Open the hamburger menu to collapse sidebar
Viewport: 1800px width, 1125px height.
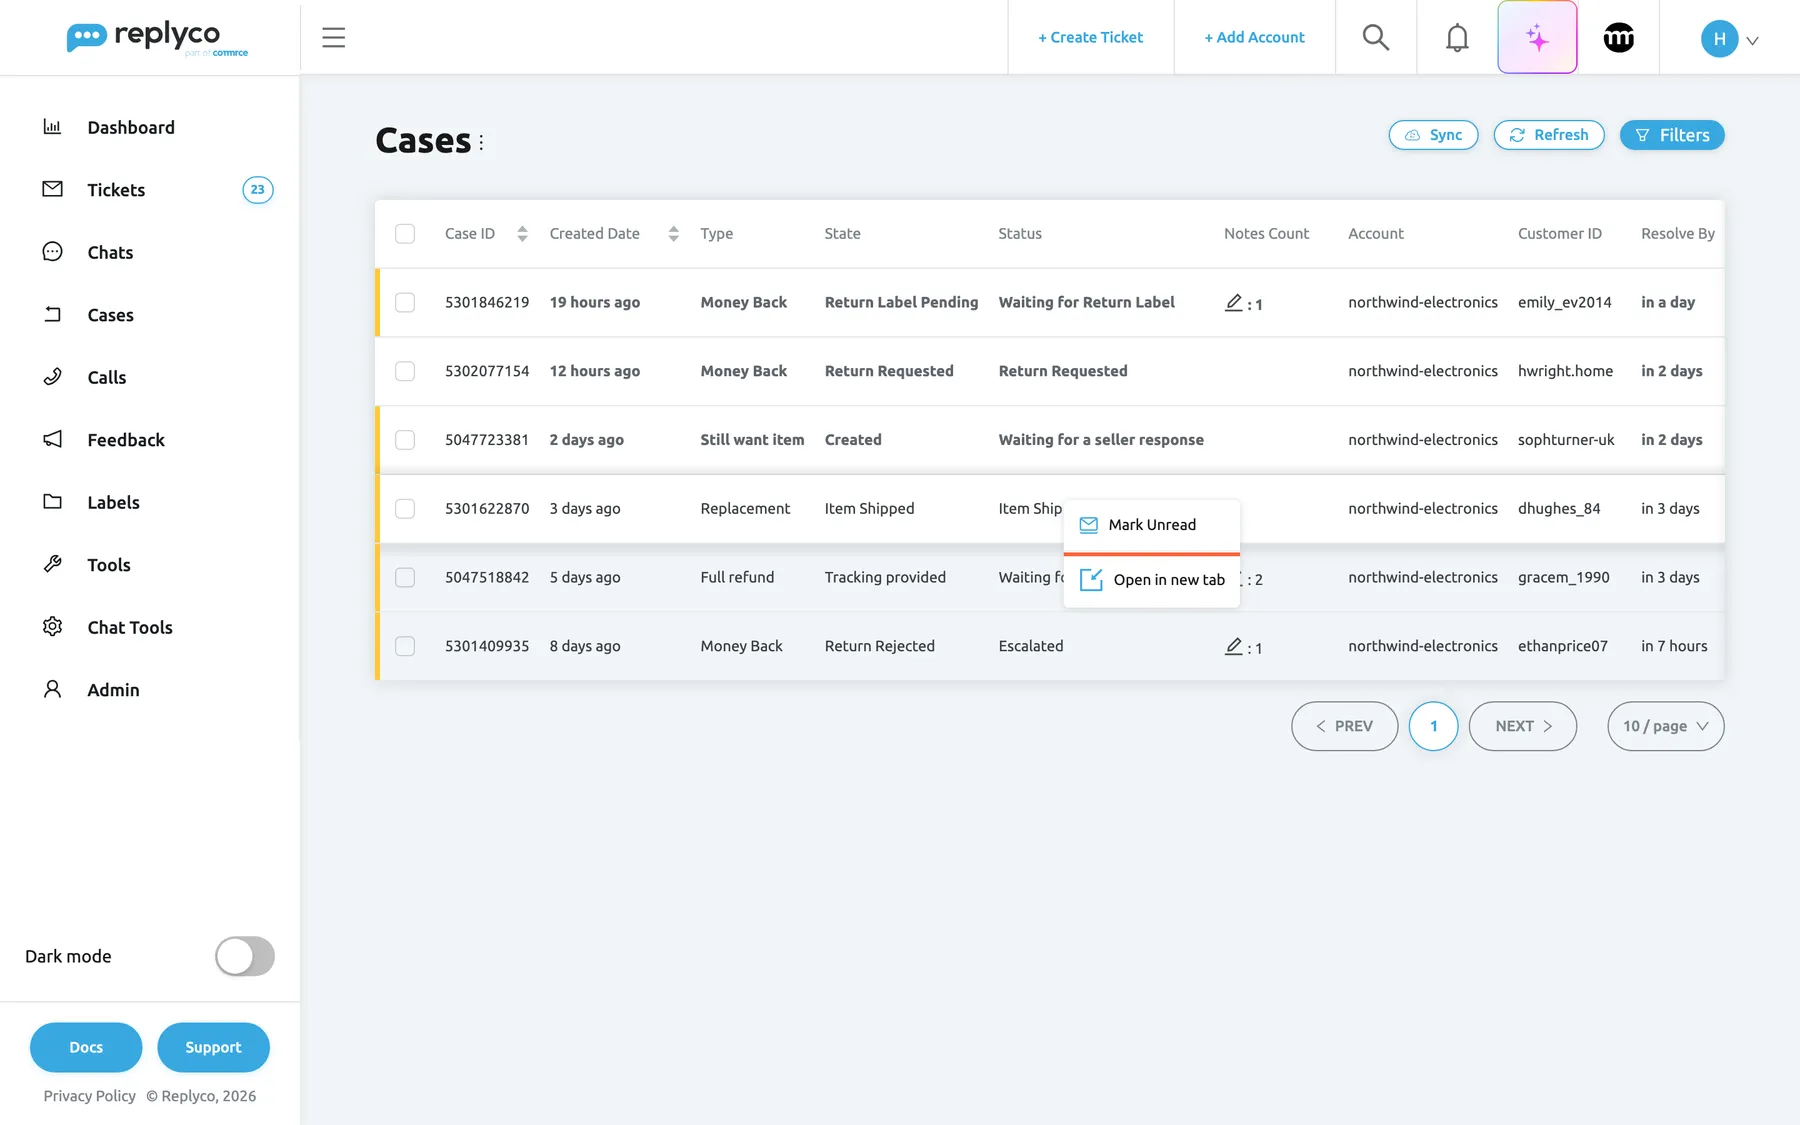click(x=333, y=38)
